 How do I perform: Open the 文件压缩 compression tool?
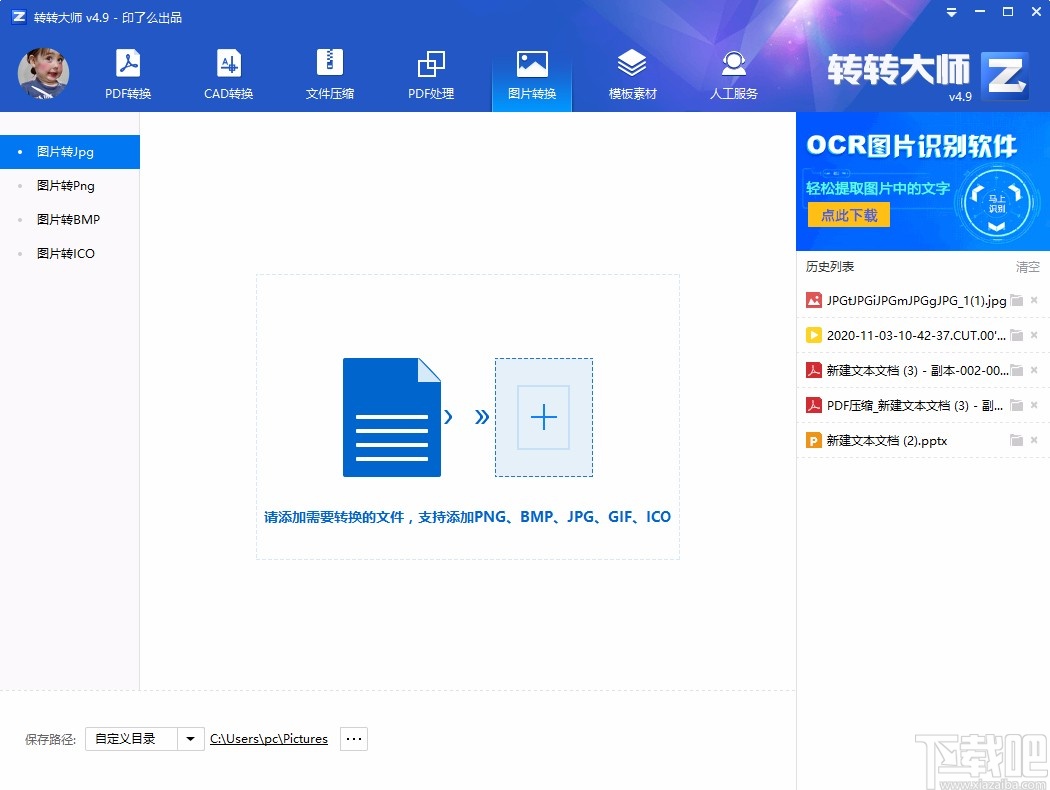(329, 70)
